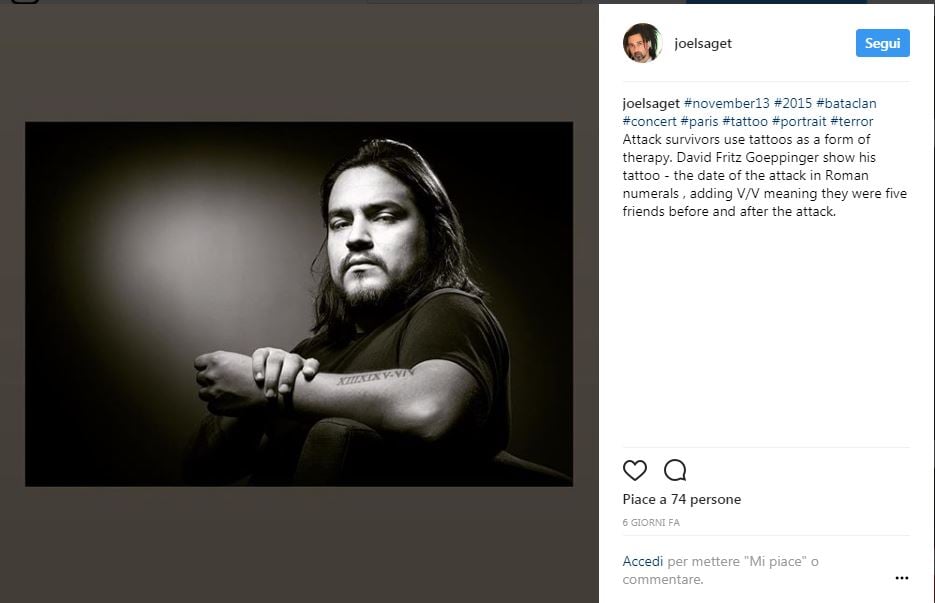Screen dimensions: 935x603
Task: Click the '6 GIORNI FA' timestamp
Action: click(x=651, y=523)
